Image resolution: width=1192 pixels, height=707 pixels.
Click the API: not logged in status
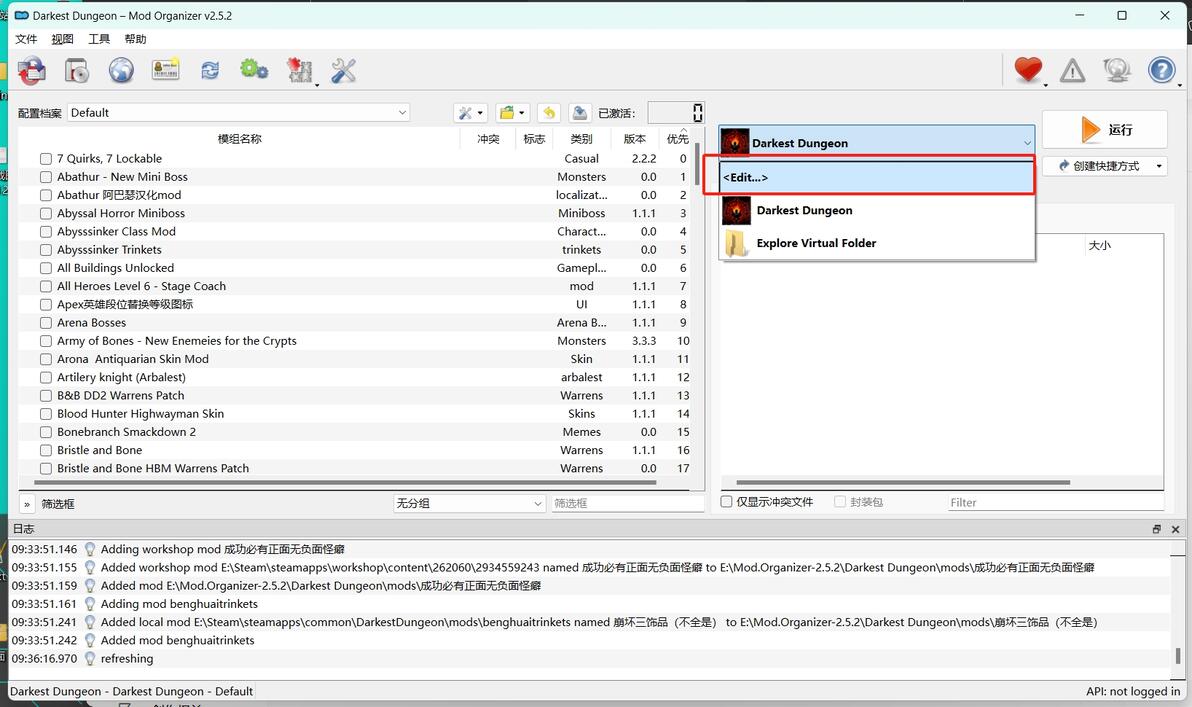1133,691
